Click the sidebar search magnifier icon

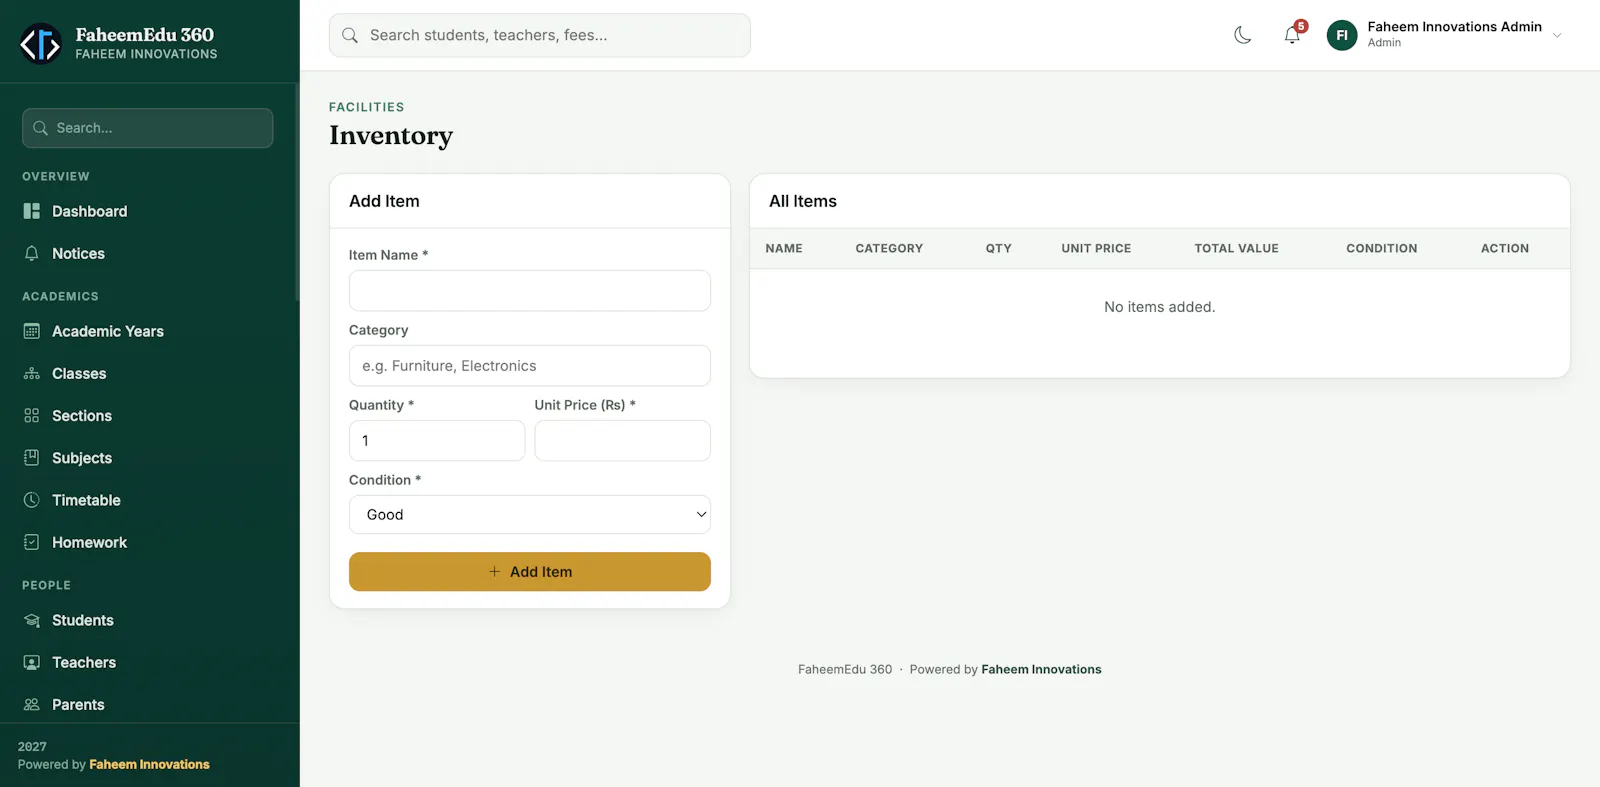[41, 128]
